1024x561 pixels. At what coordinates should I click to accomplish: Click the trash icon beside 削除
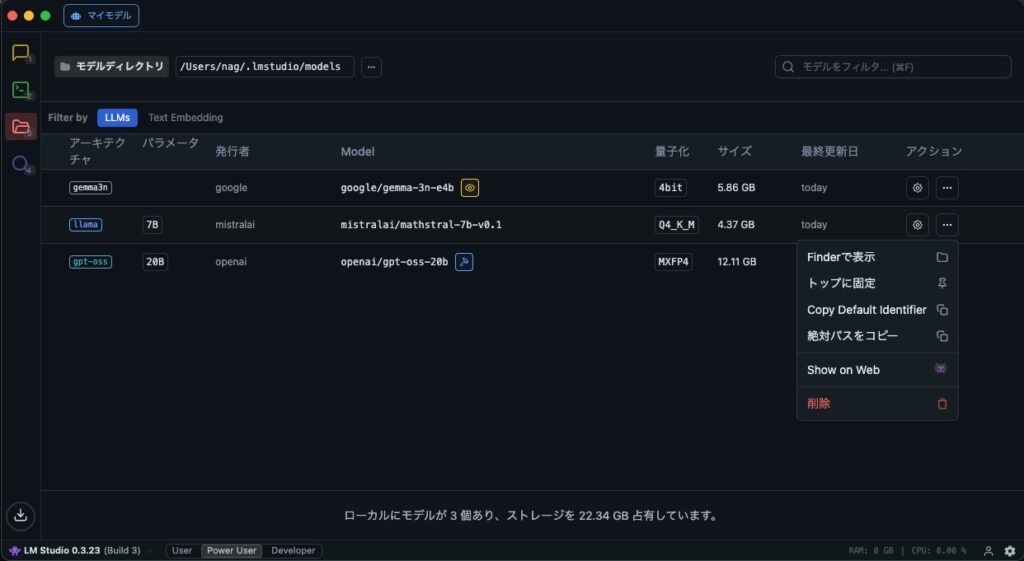pos(942,404)
